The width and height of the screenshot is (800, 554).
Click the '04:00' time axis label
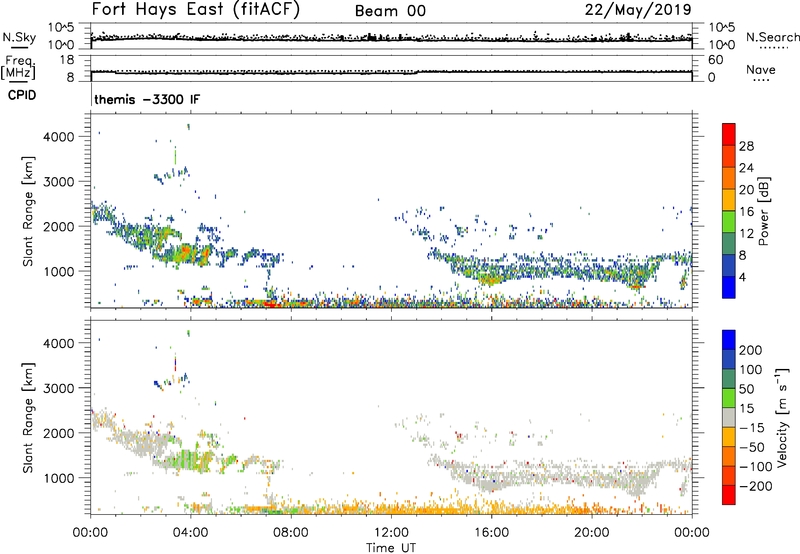pos(190,533)
